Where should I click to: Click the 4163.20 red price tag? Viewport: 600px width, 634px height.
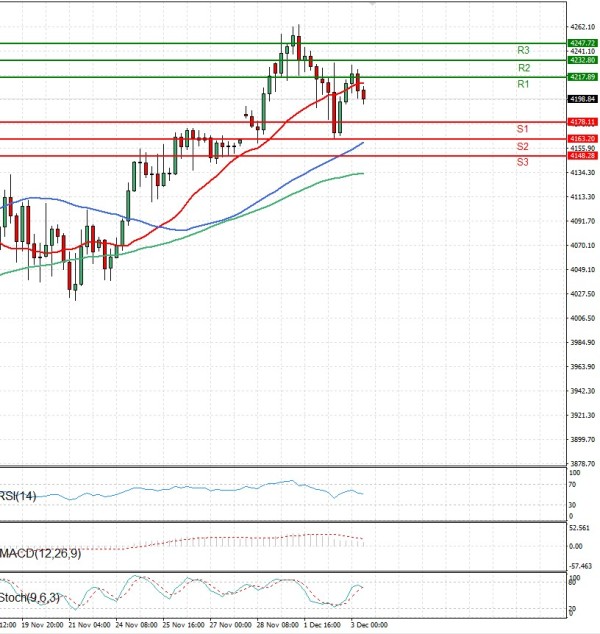(582, 138)
